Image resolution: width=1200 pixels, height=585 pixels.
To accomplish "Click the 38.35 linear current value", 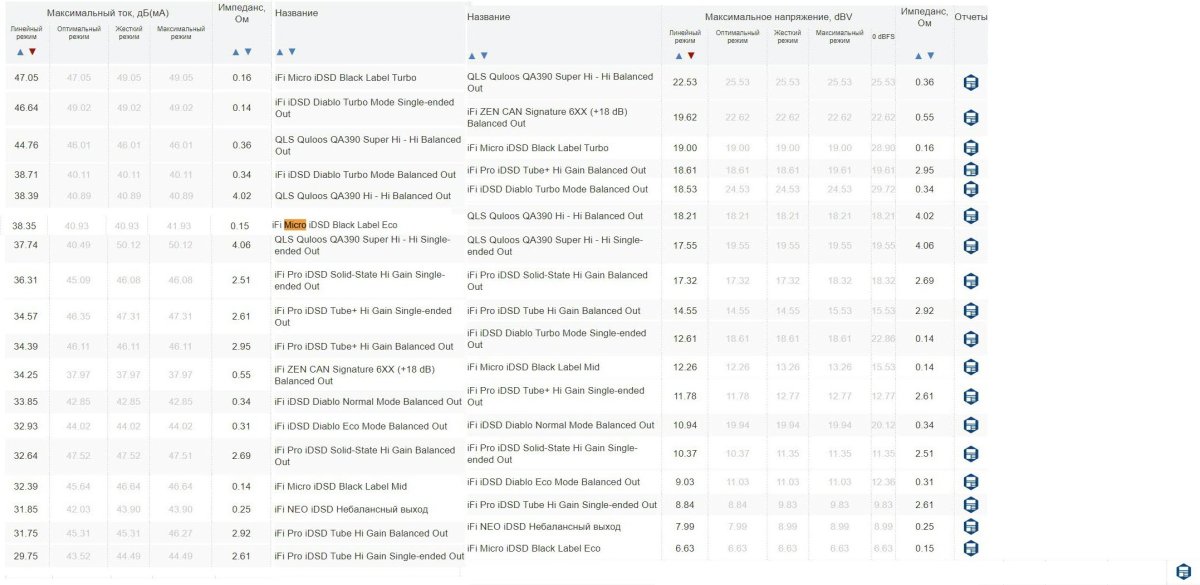I will [24, 226].
